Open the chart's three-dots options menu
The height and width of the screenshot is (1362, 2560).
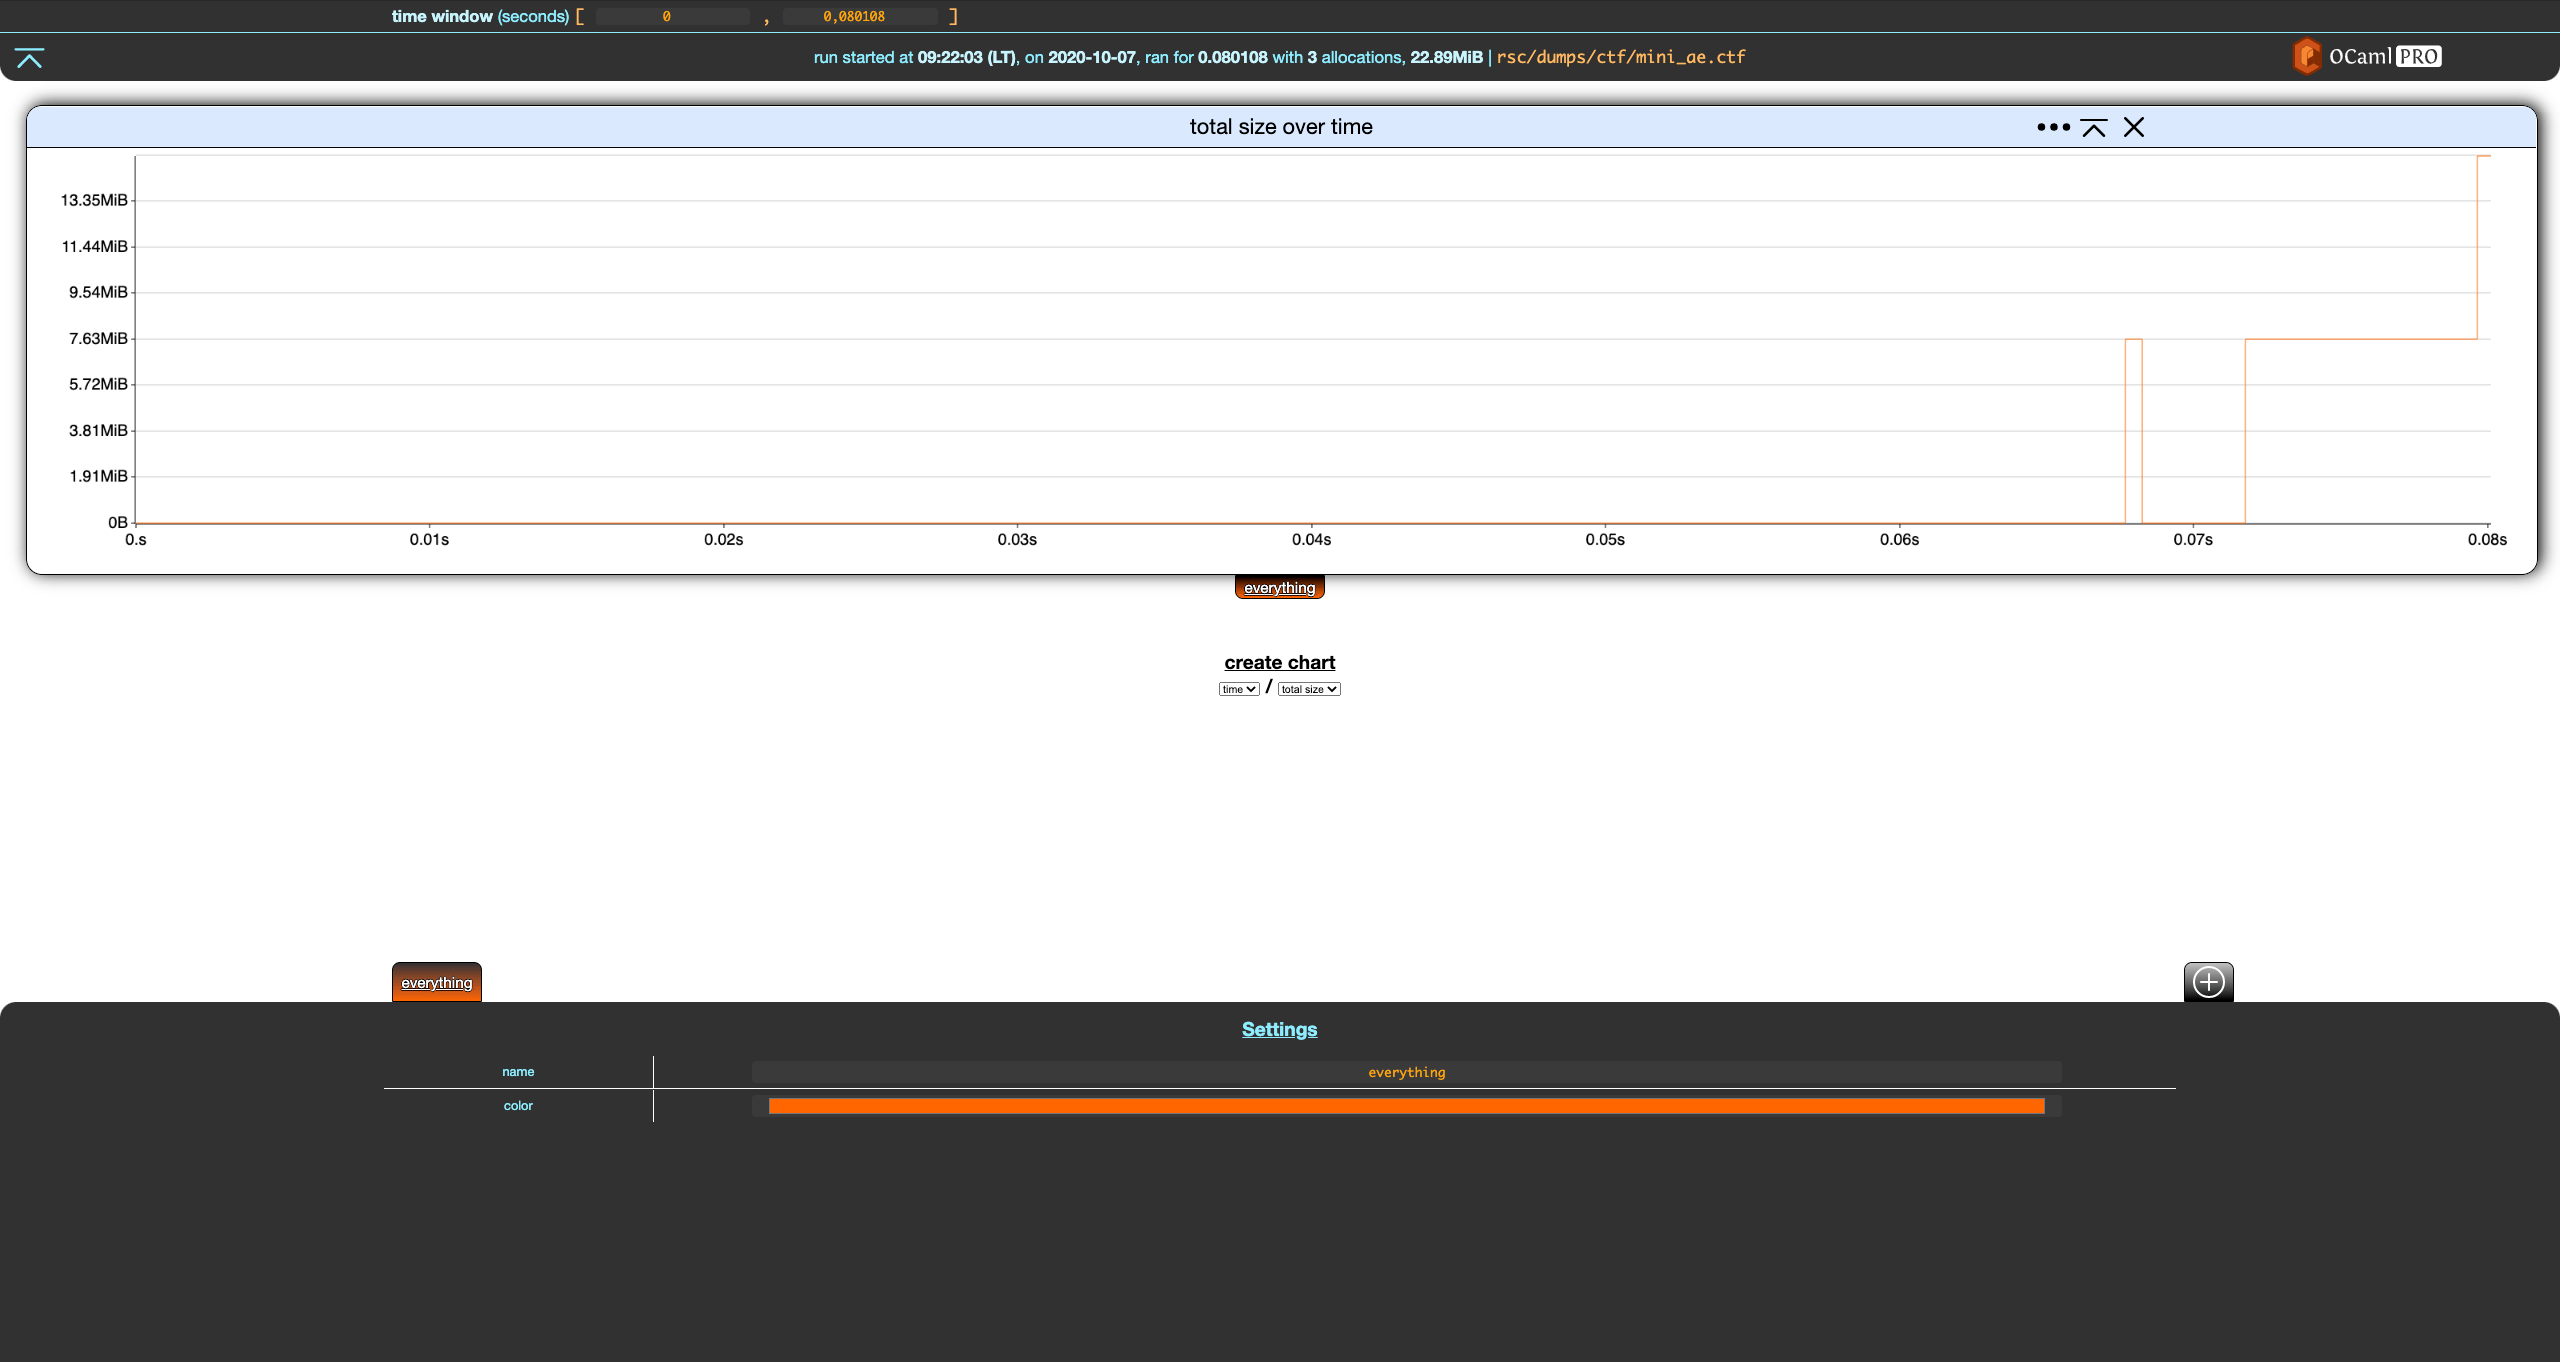tap(2053, 127)
